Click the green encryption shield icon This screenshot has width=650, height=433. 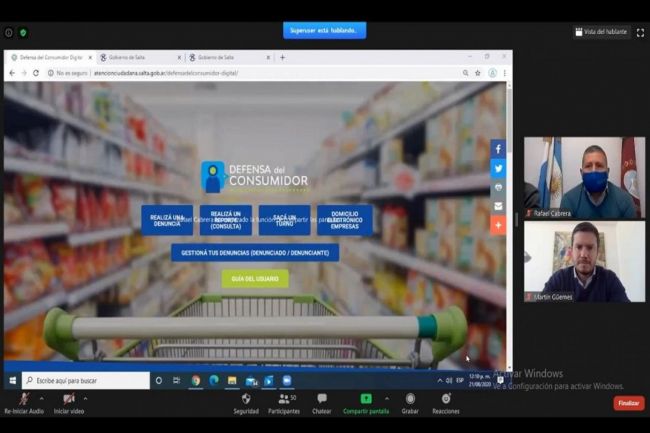coord(23,32)
